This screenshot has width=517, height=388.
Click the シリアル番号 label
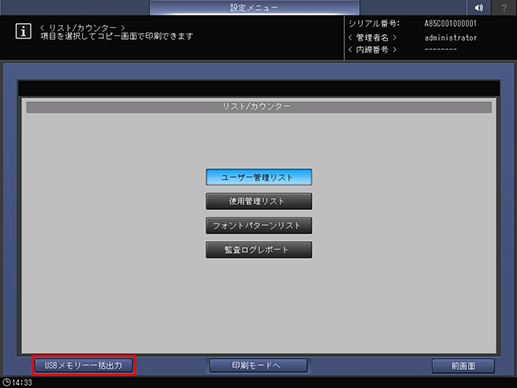coord(374,24)
